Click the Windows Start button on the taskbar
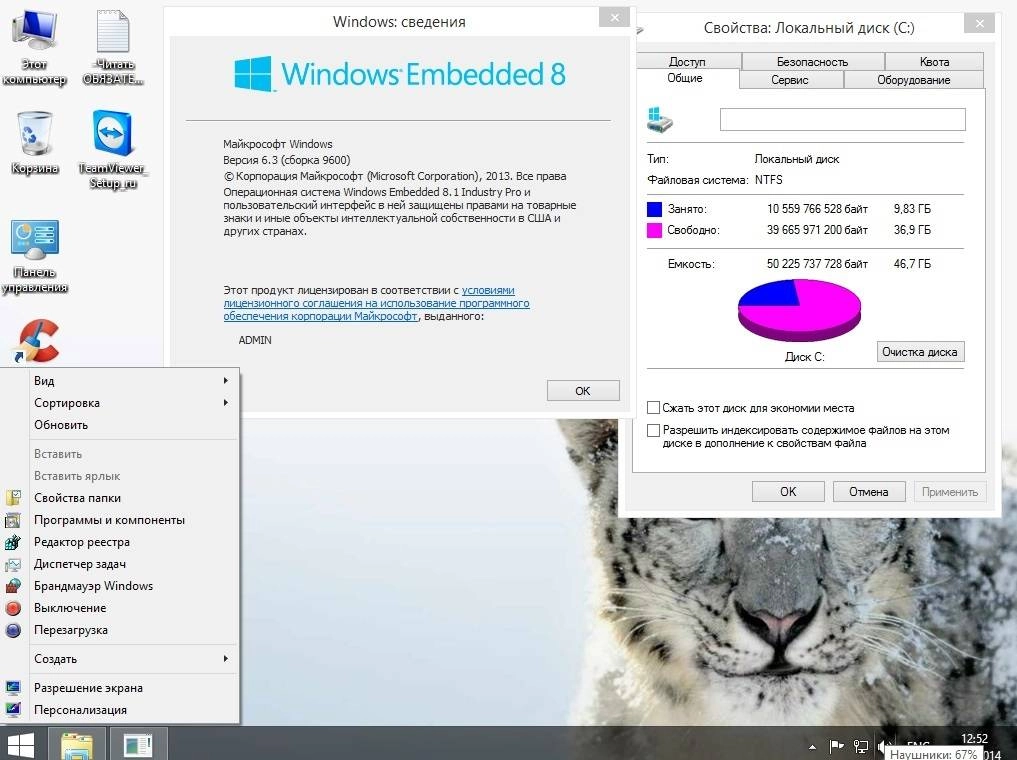Viewport: 1017px width, 760px height. click(20, 744)
